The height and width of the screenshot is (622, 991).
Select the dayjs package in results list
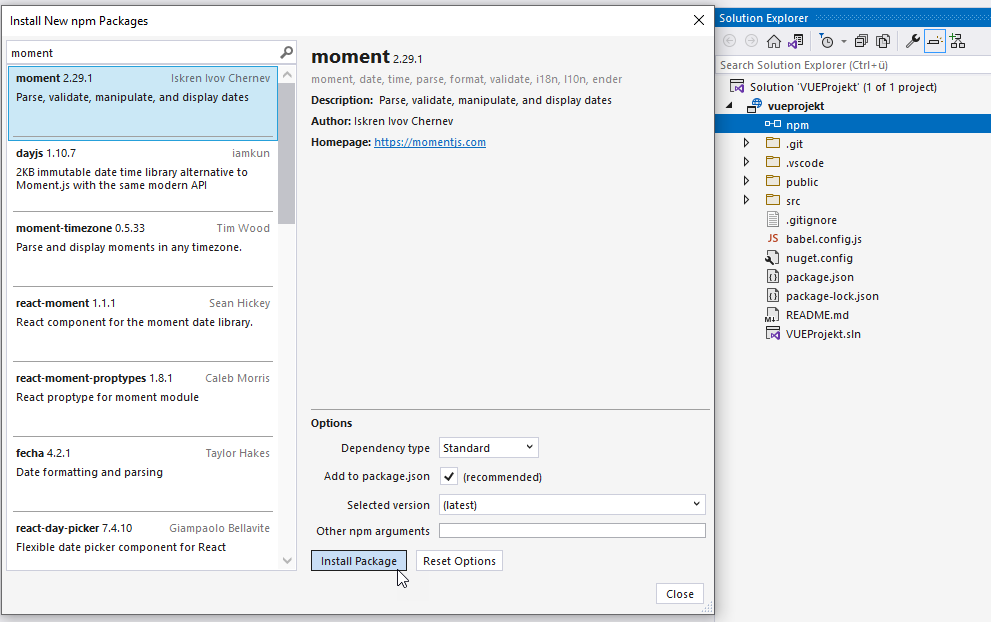coord(142,174)
